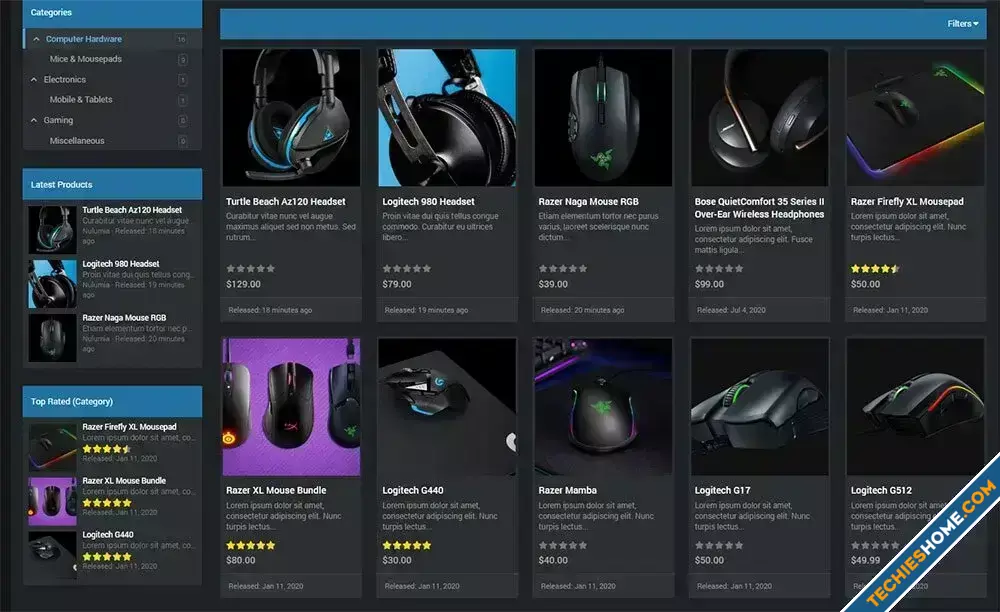
Task: Open the Logitech G17 product image
Action: (760, 407)
